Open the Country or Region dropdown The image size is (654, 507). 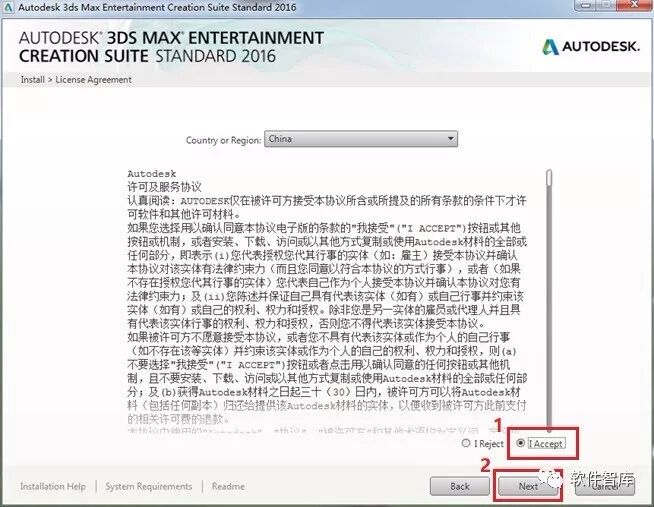361,139
